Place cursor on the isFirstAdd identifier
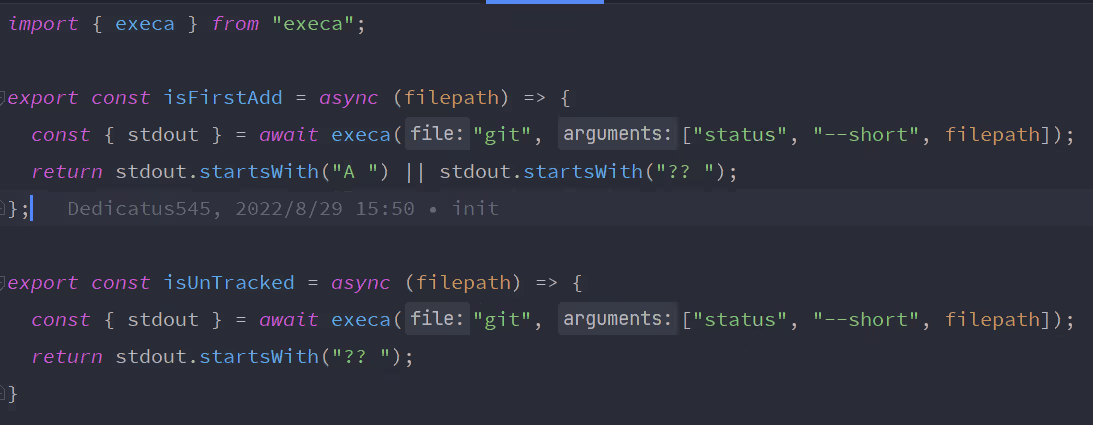The height and width of the screenshot is (425, 1093). click(223, 98)
